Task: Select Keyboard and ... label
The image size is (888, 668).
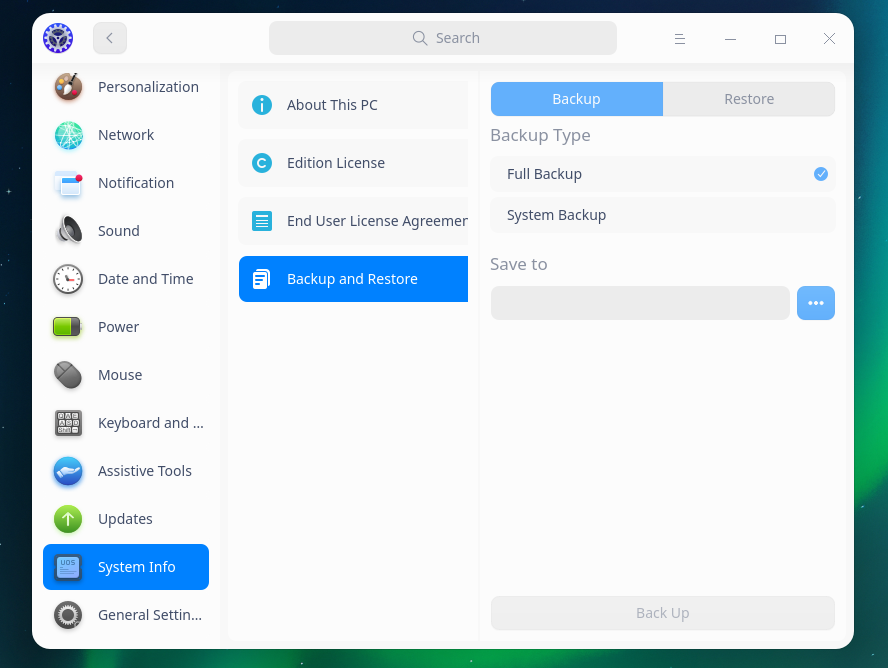Action: click(151, 423)
